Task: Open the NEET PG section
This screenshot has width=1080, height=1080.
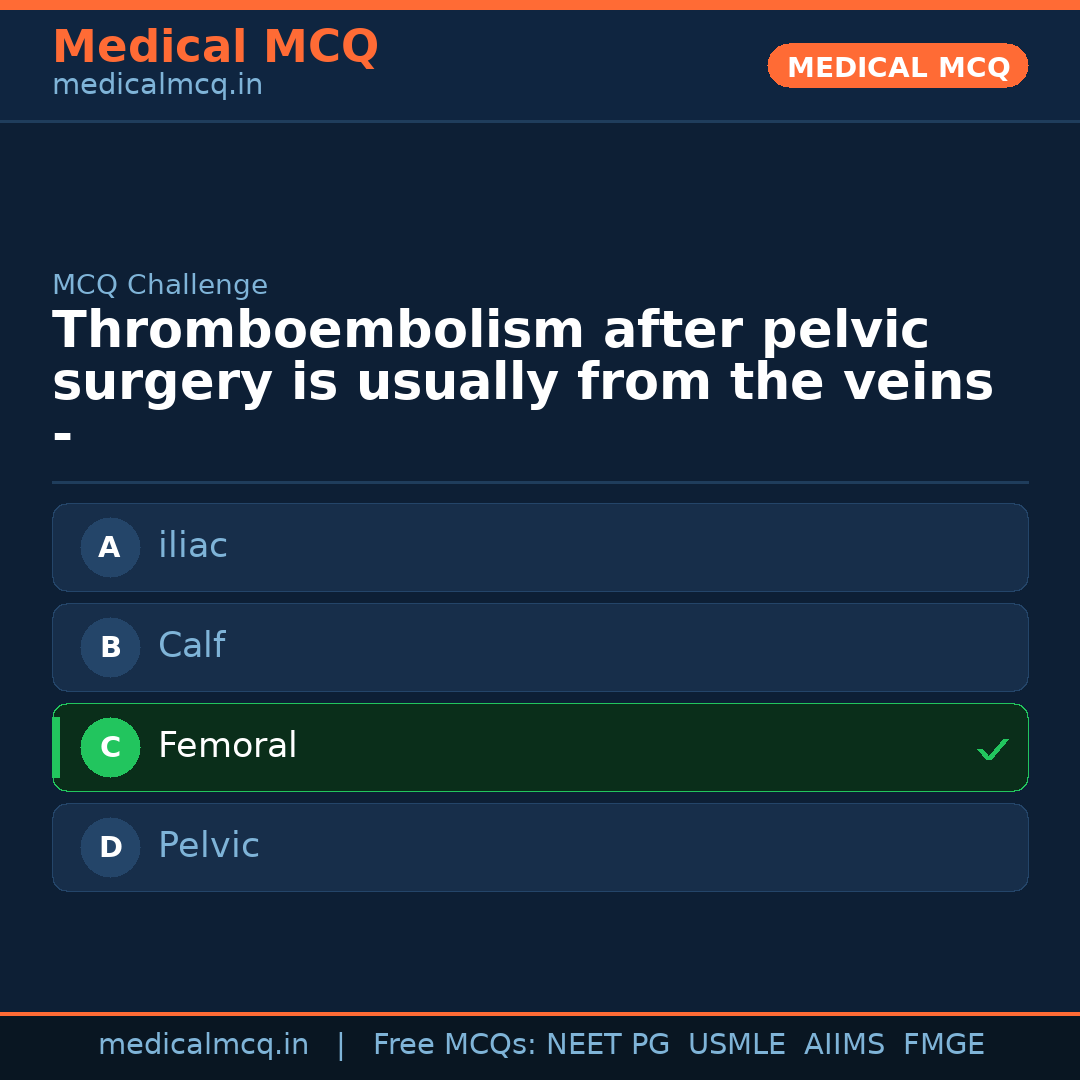Action: (607, 1043)
